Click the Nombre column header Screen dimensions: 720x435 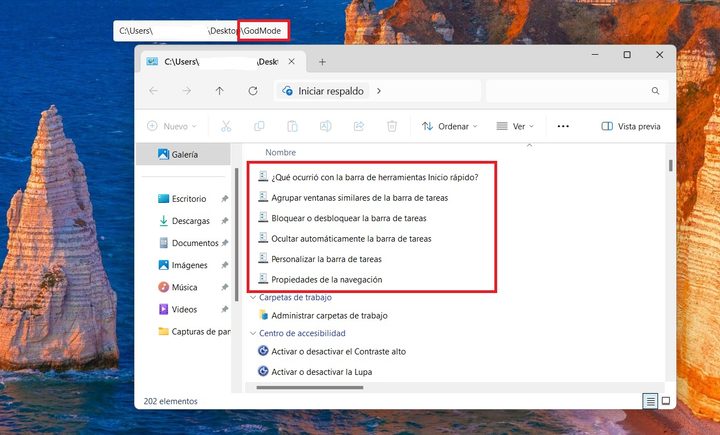point(281,153)
